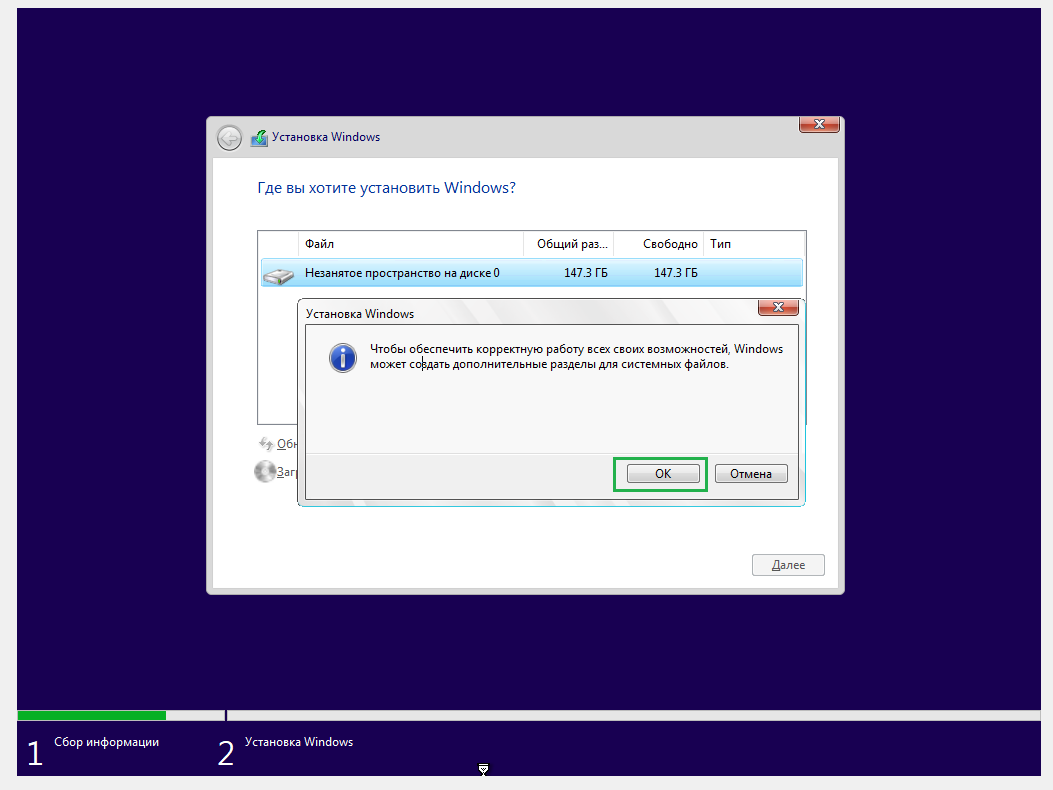
Task: Click step 1 Сбор информации label
Action: (107, 742)
